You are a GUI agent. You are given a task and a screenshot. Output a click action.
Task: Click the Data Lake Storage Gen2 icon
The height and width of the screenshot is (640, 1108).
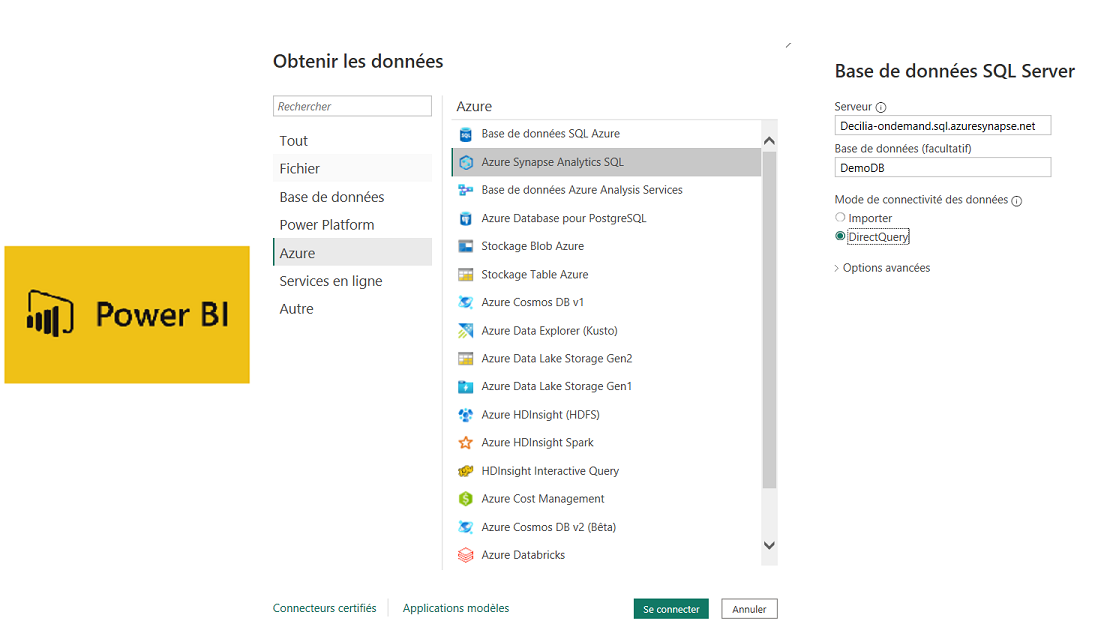click(x=466, y=359)
